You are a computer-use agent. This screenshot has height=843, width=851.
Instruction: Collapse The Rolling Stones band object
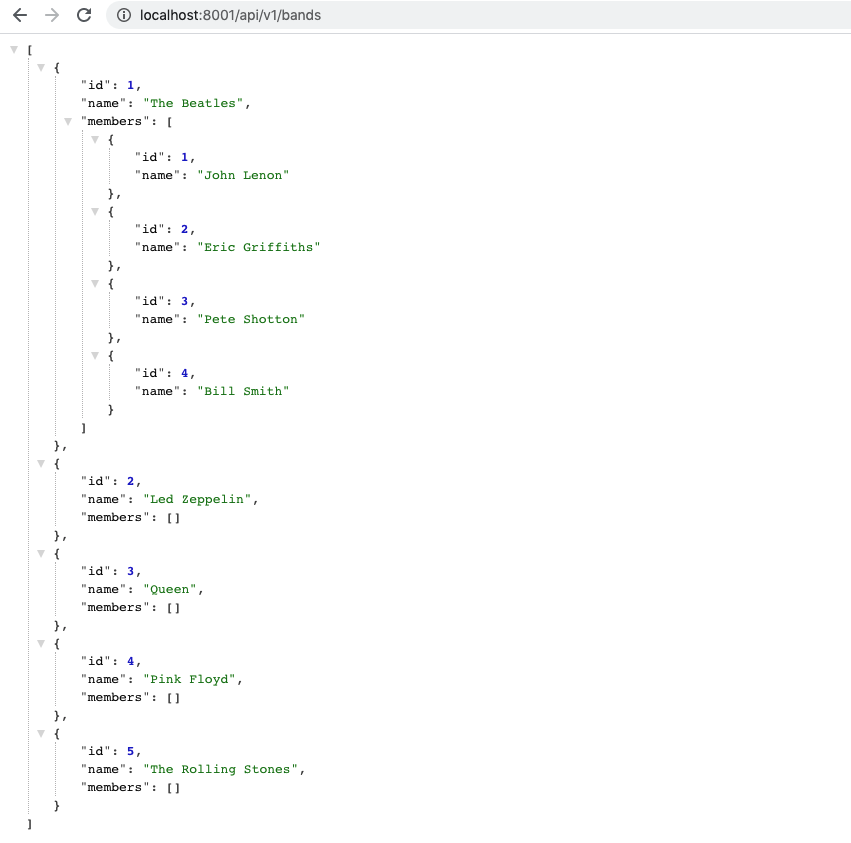click(x=41, y=733)
